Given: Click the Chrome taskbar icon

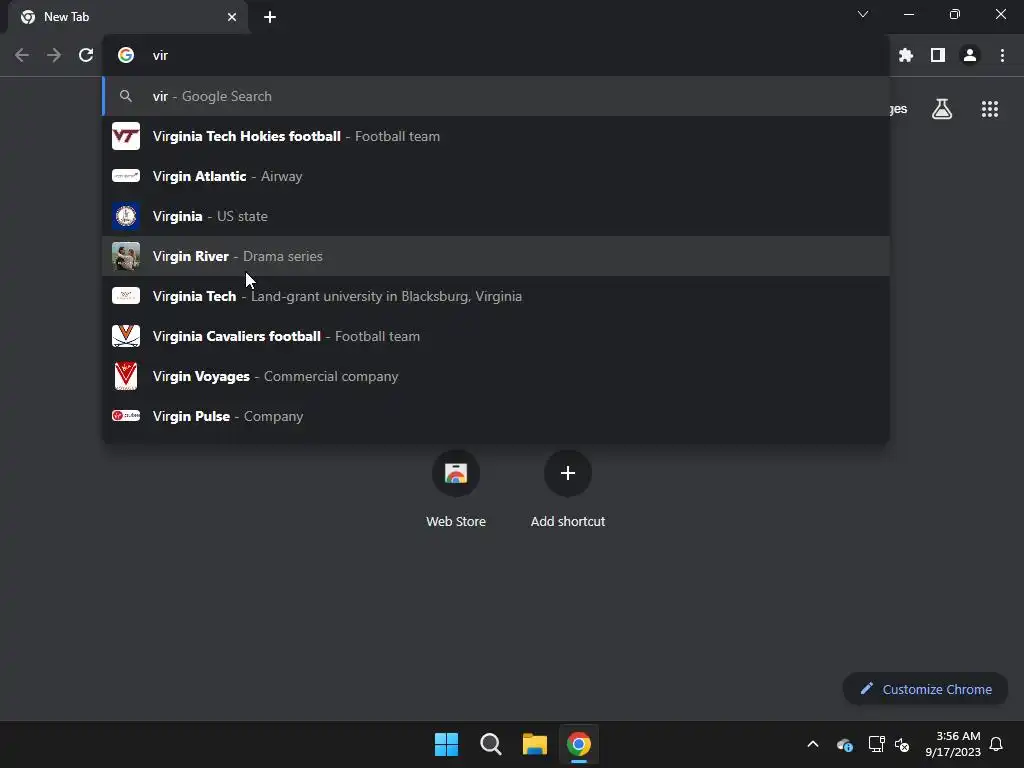Looking at the screenshot, I should pos(579,744).
